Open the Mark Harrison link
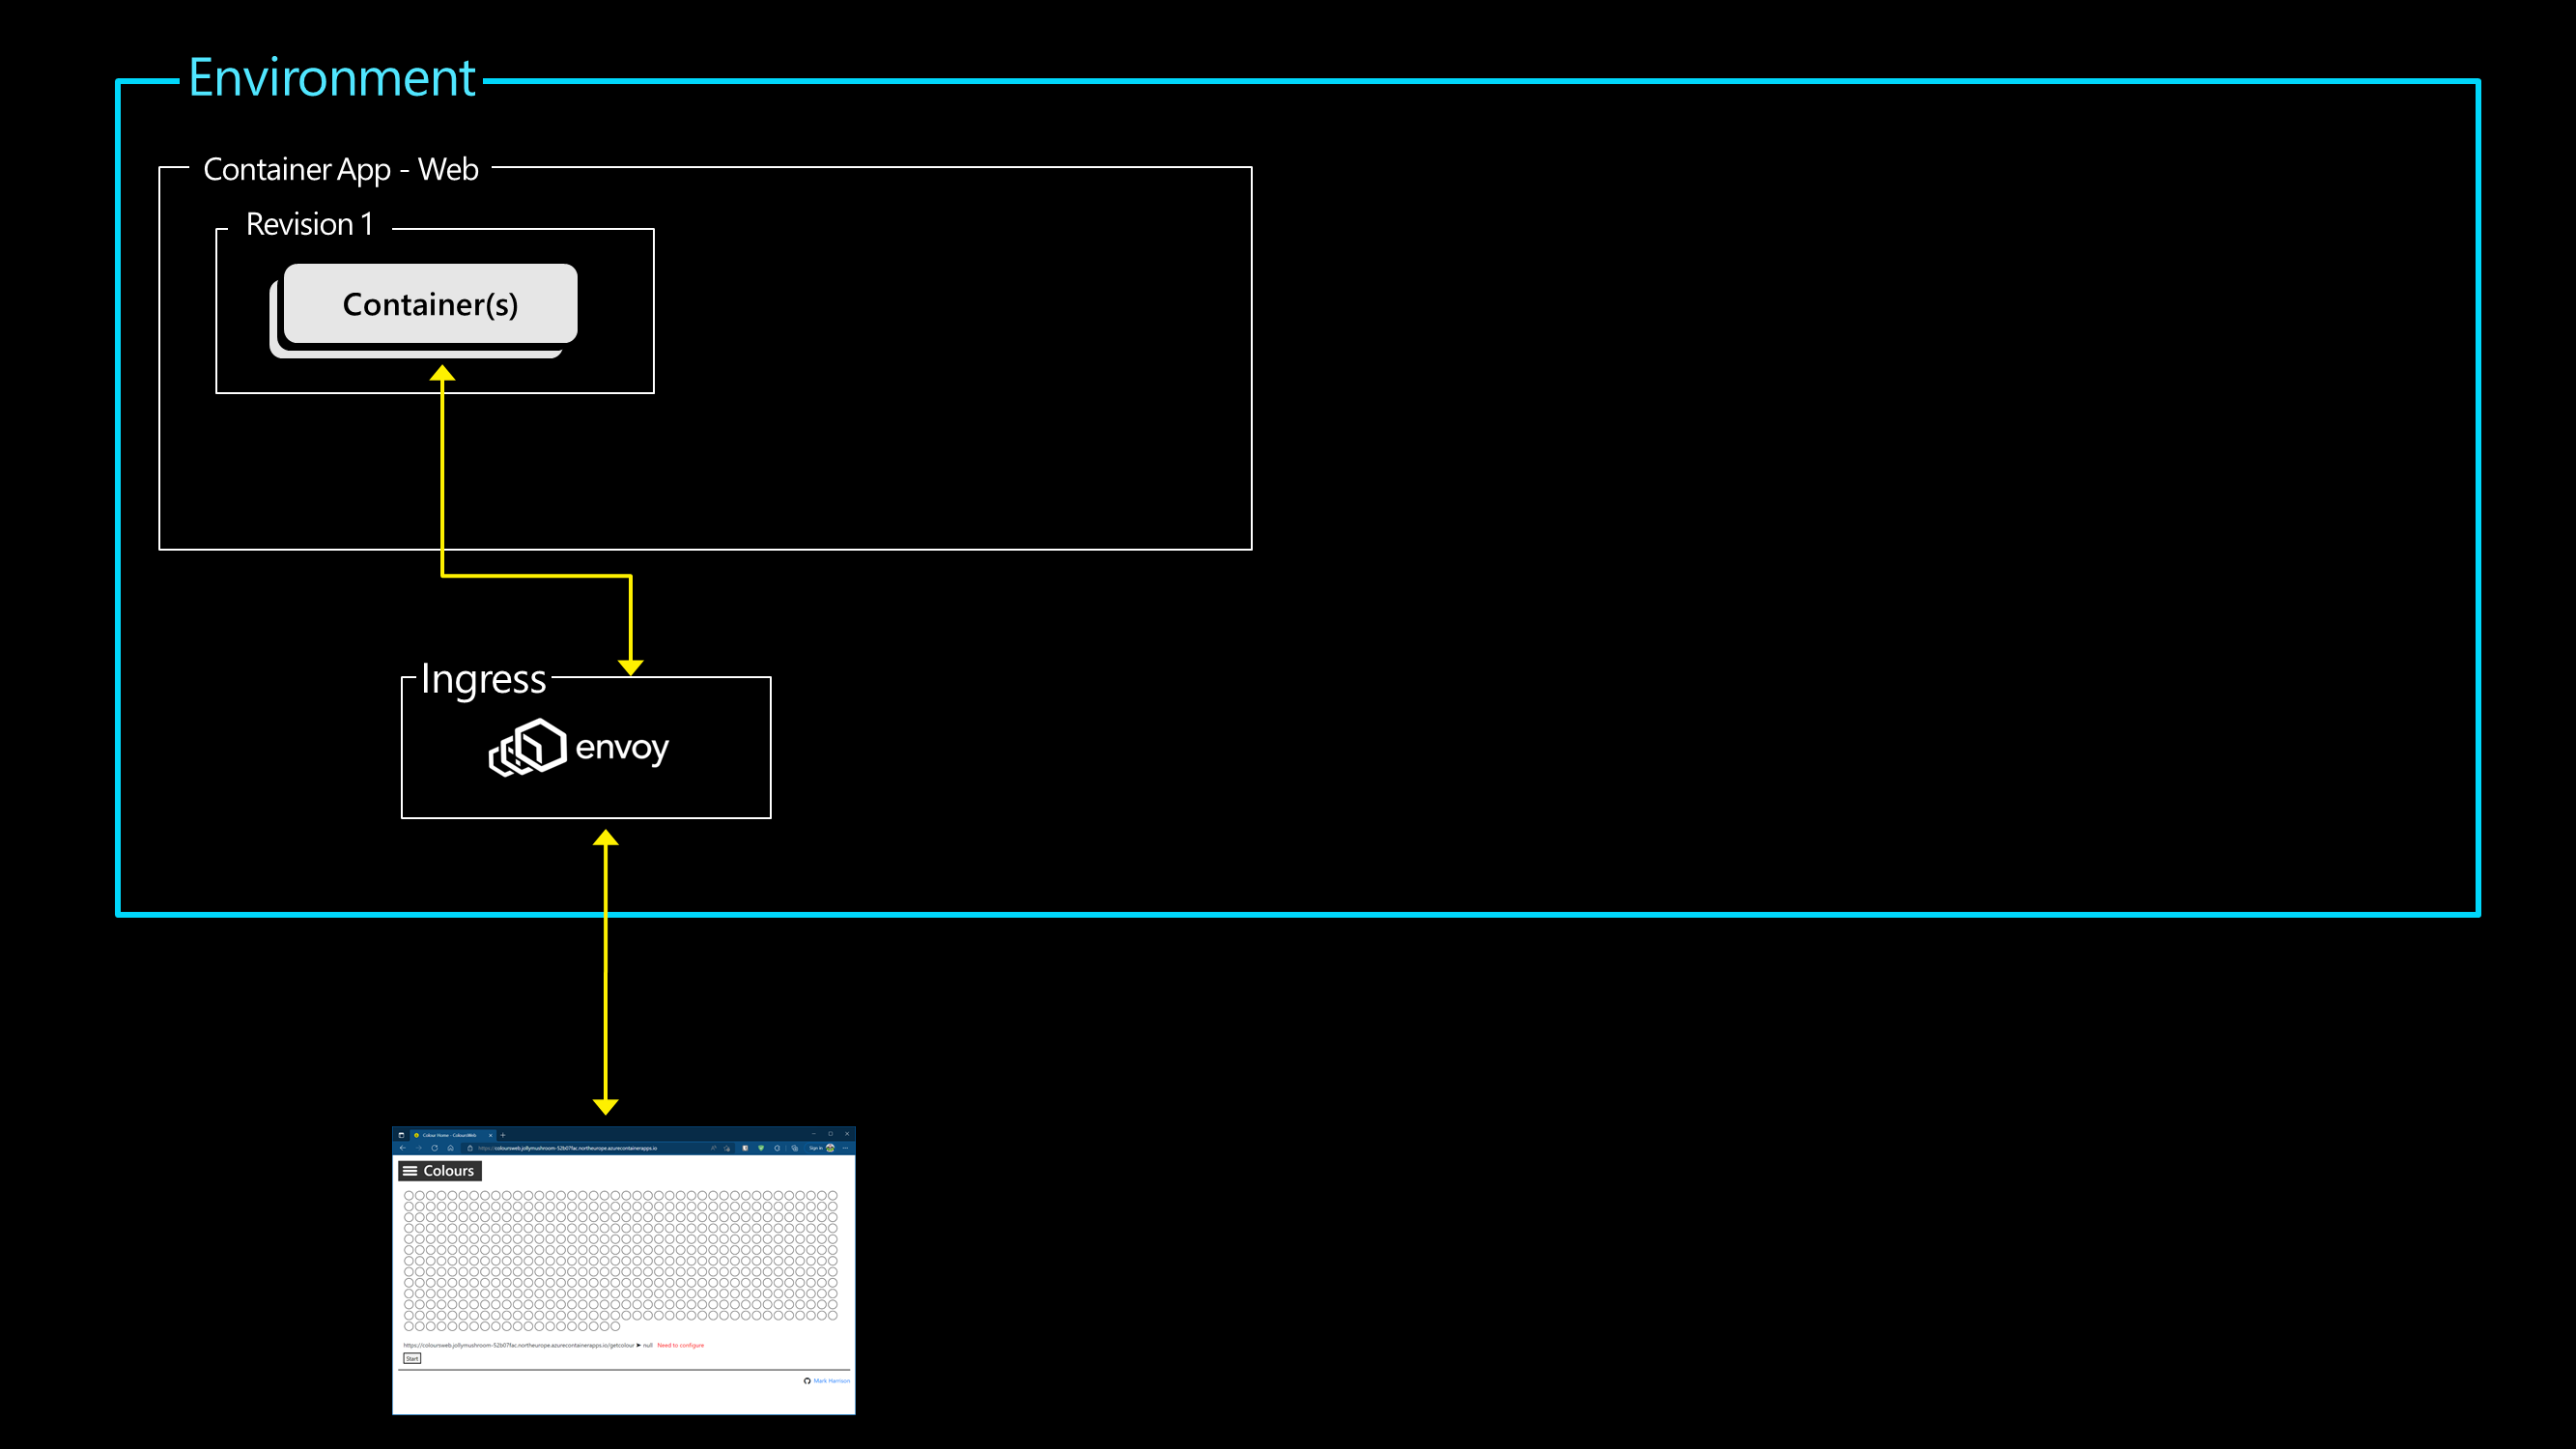Screen dimensions: 2576x1449 (x=831, y=1381)
